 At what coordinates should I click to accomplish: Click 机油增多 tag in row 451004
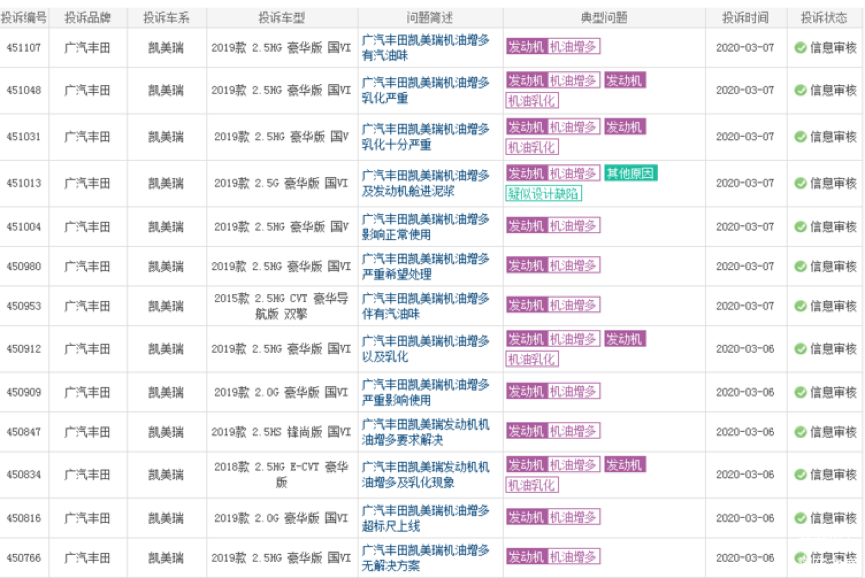pos(574,226)
